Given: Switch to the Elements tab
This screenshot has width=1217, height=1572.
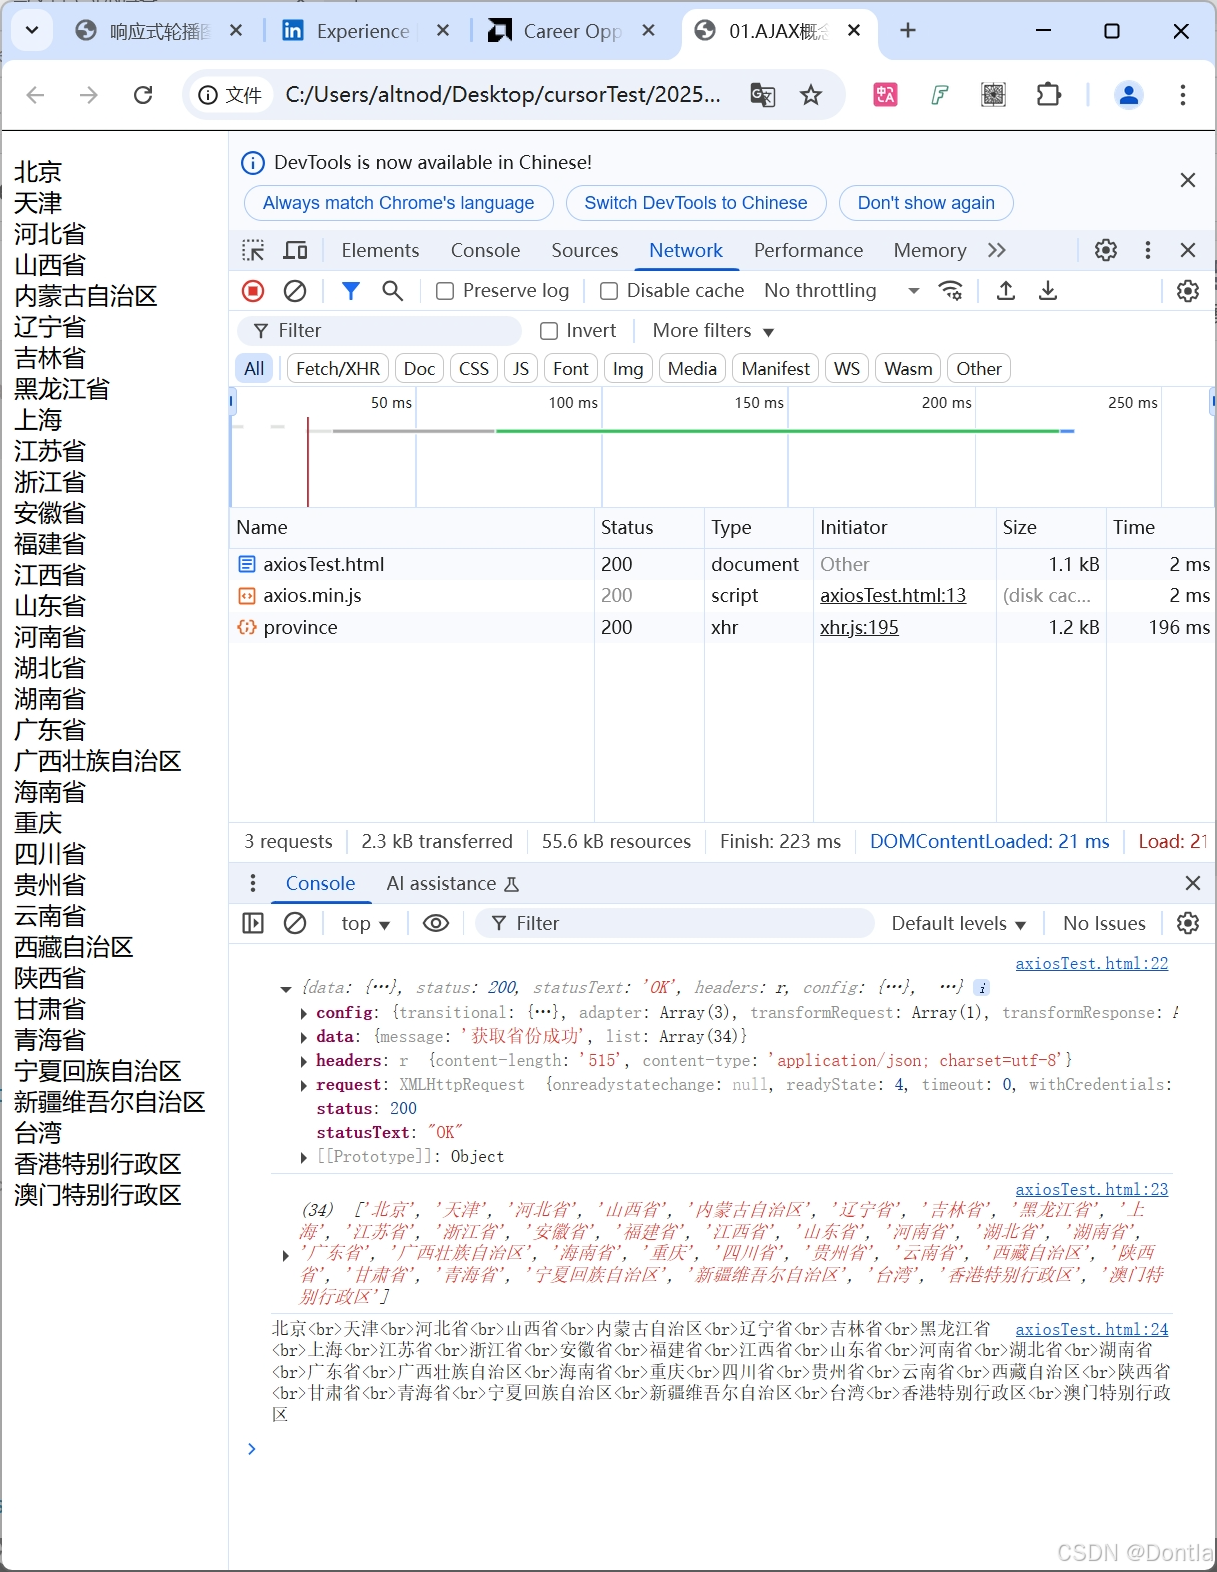Looking at the screenshot, I should [380, 250].
